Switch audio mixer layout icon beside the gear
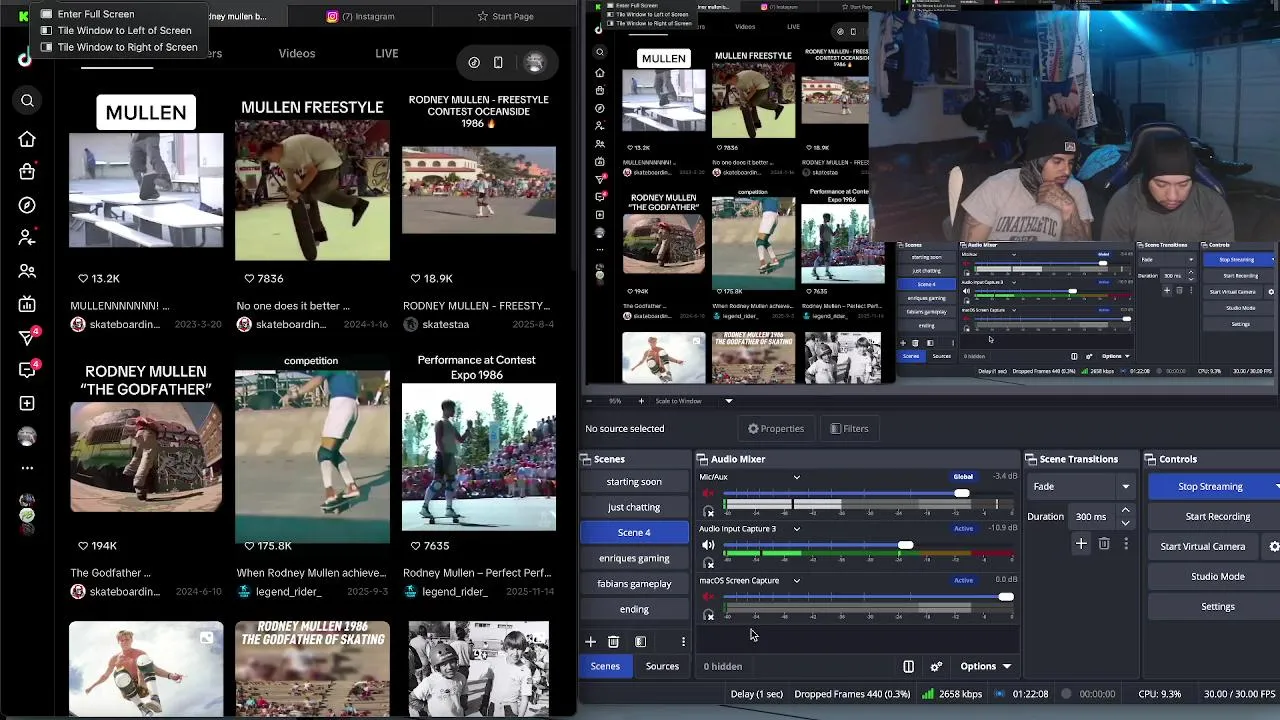 point(908,666)
